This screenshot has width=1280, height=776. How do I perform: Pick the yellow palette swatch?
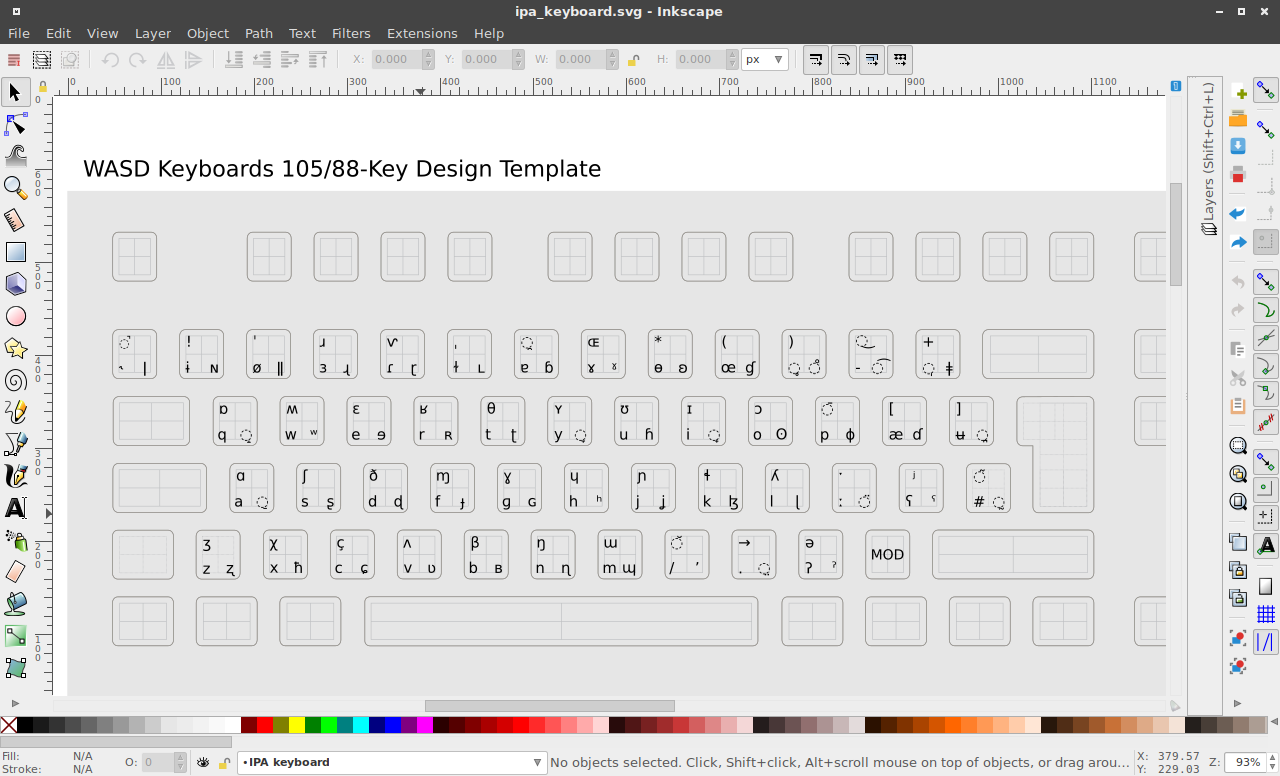tap(297, 725)
